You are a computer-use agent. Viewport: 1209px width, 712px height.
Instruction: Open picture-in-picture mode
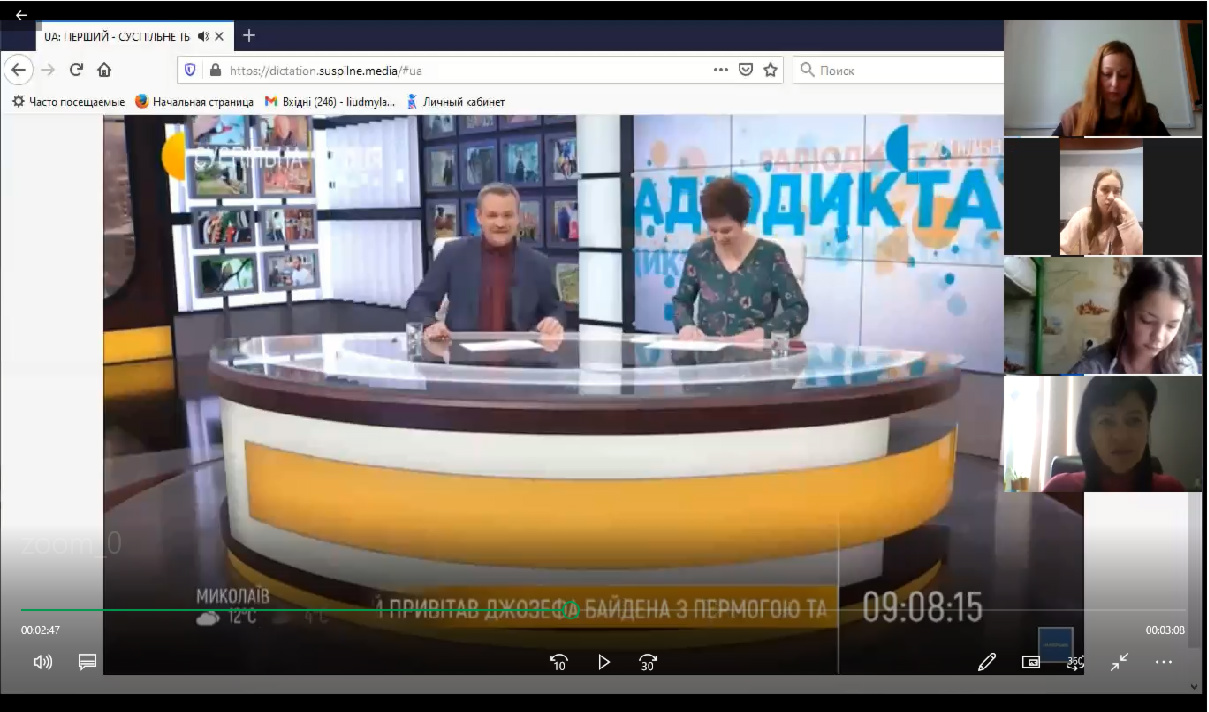point(1032,662)
